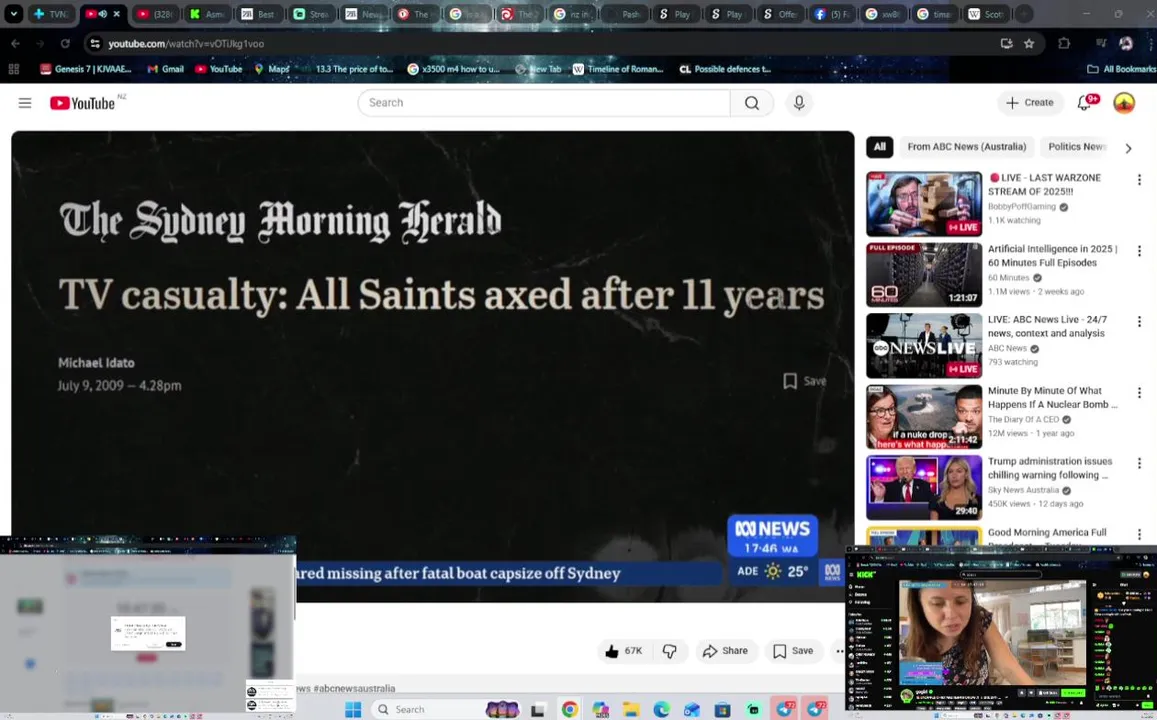1157x720 pixels.
Task: Open Microsoft Store from the taskbar
Action: pos(722,709)
